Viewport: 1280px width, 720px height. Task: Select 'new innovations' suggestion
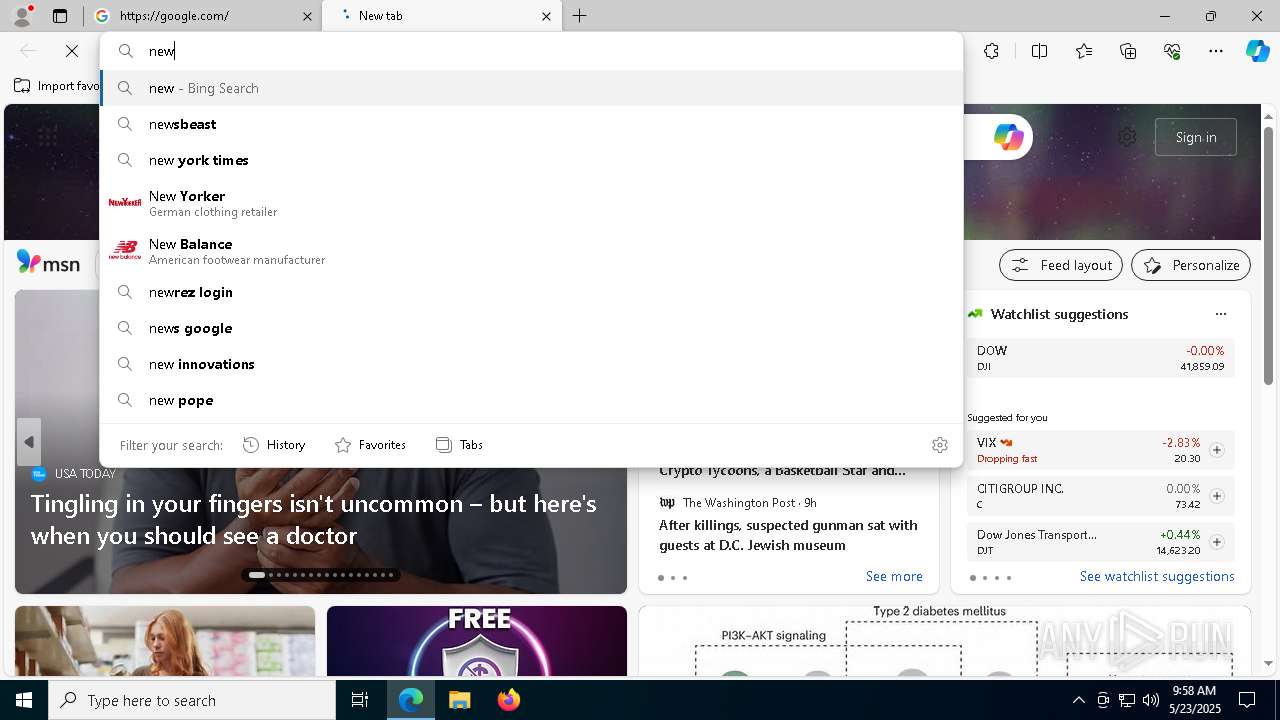[532, 364]
